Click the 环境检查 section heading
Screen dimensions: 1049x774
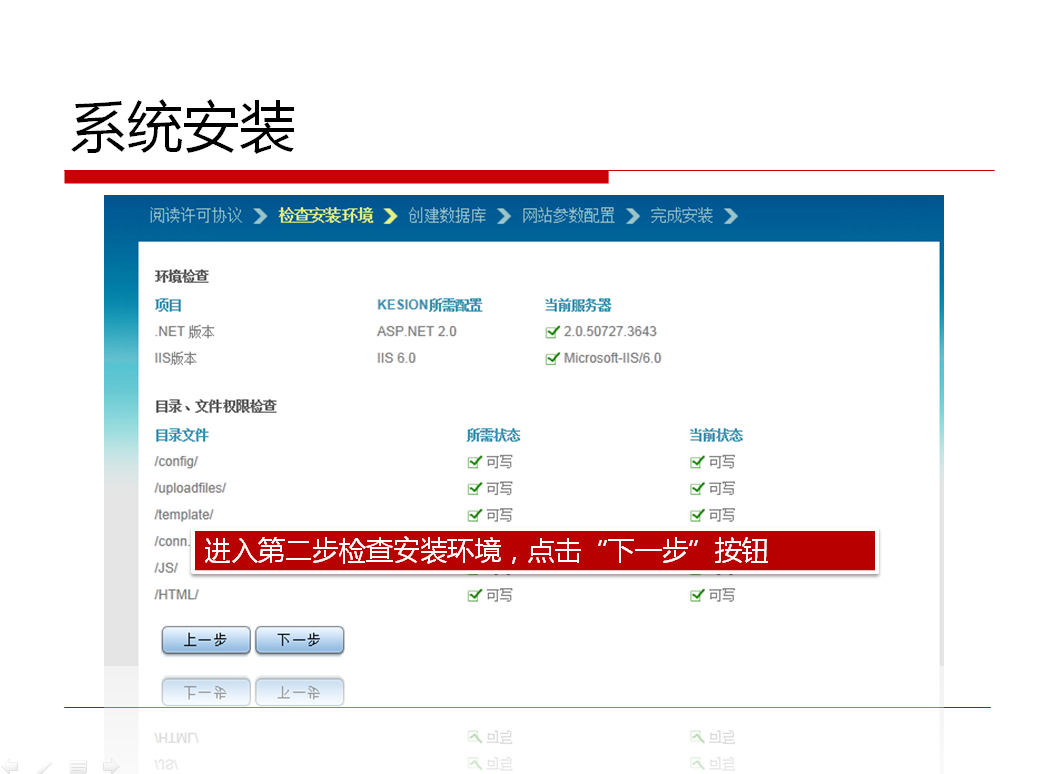[x=182, y=276]
